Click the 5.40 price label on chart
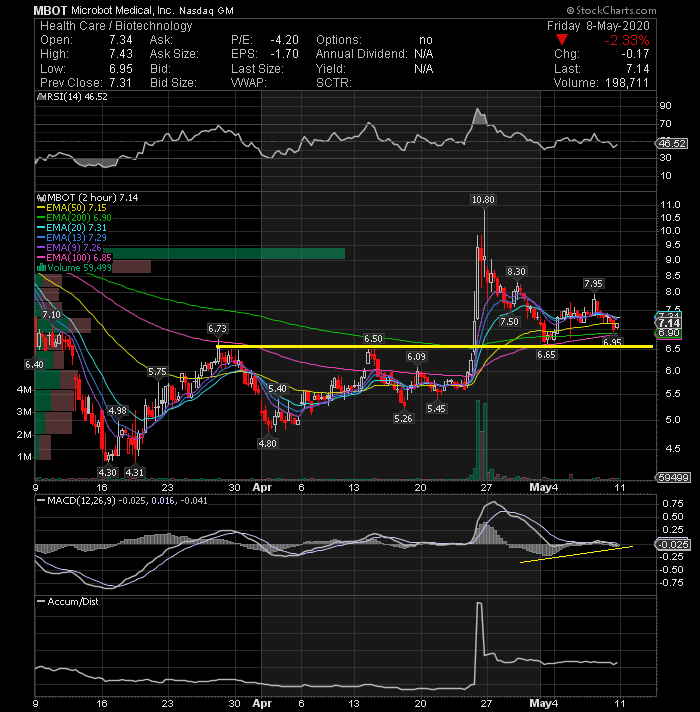 tap(277, 389)
